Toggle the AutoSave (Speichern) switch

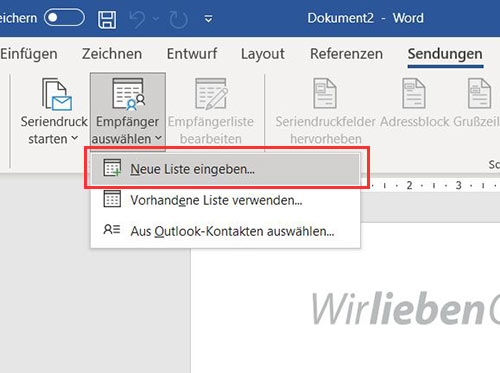tap(64, 17)
